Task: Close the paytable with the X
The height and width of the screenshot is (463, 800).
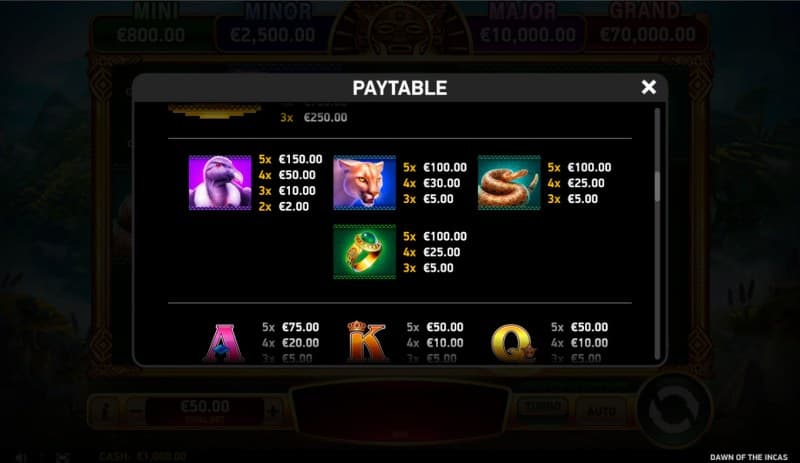Action: 648,87
